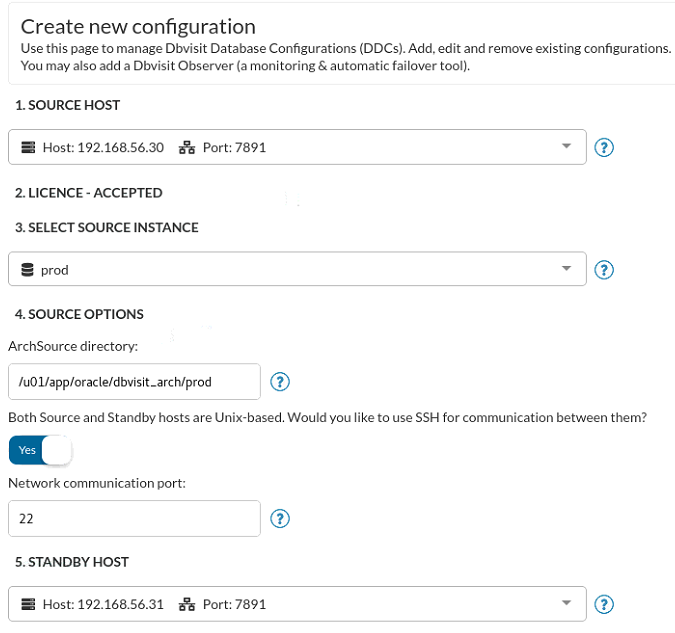Open help for the Standby Host field
Image resolution: width=675 pixels, height=633 pixels.
604,604
